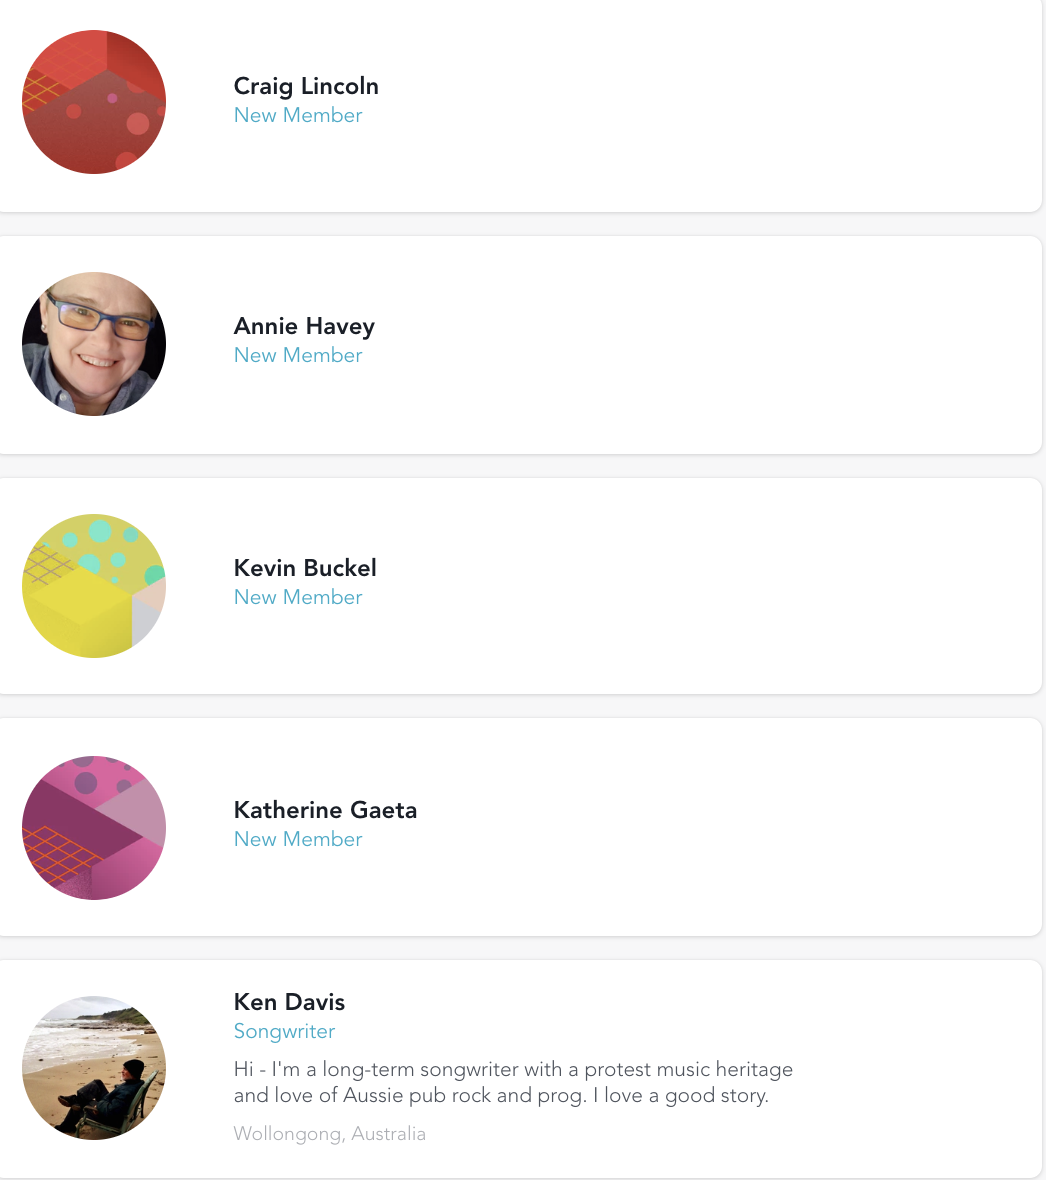
Task: Click Songwriter label under Ken Davis
Action: [x=284, y=1031]
